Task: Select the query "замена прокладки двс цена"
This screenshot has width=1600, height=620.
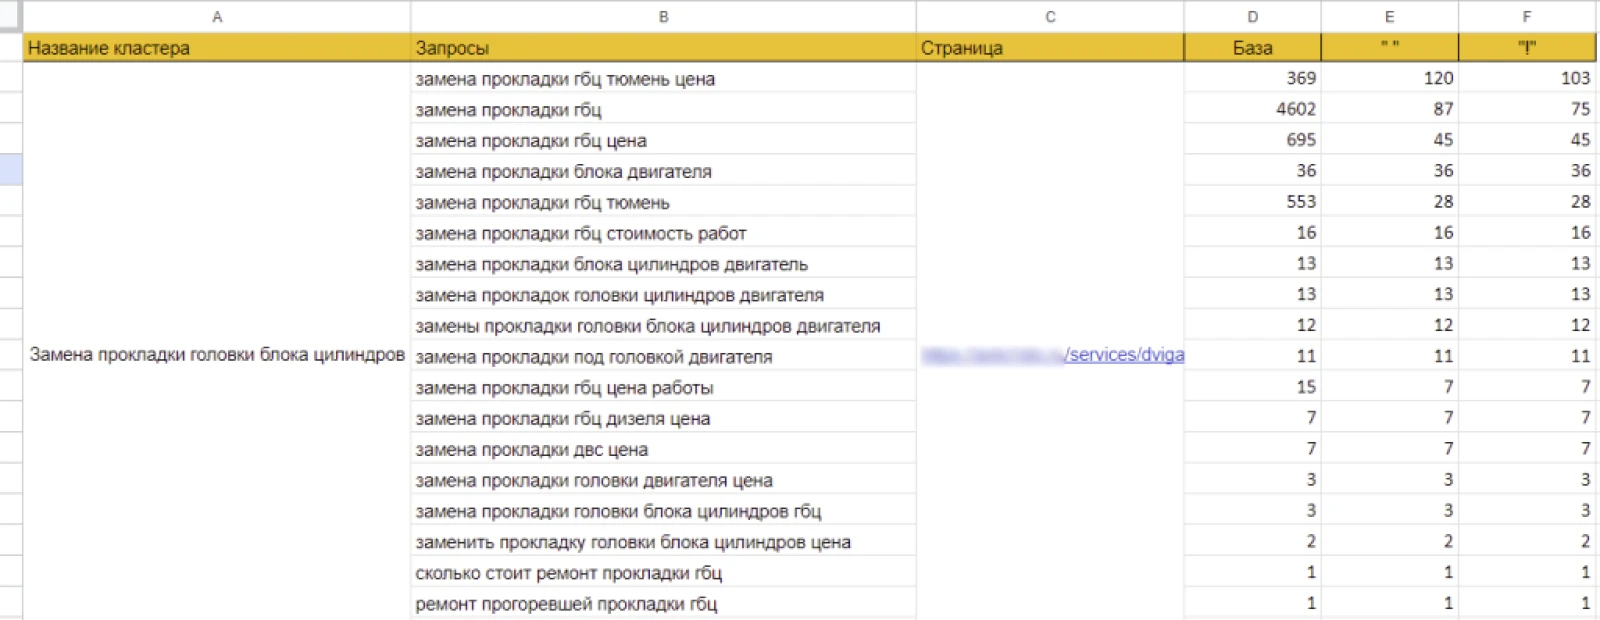Action: (x=663, y=450)
